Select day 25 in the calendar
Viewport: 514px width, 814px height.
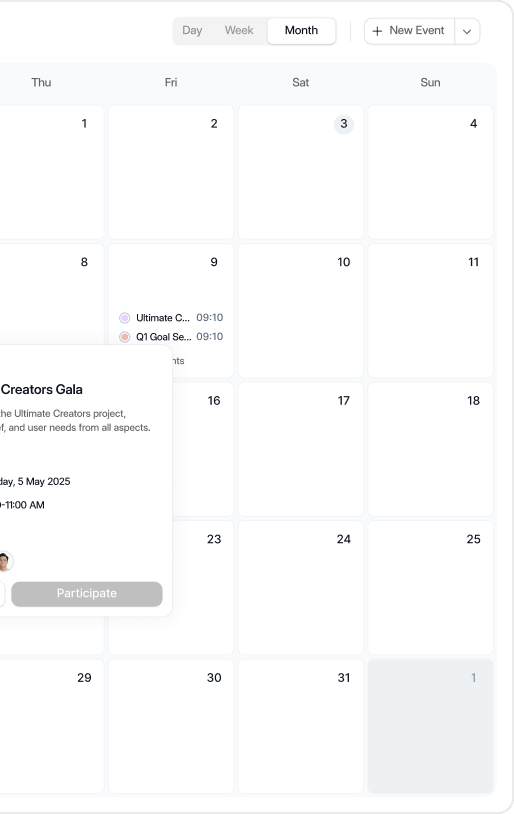[x=430, y=588]
